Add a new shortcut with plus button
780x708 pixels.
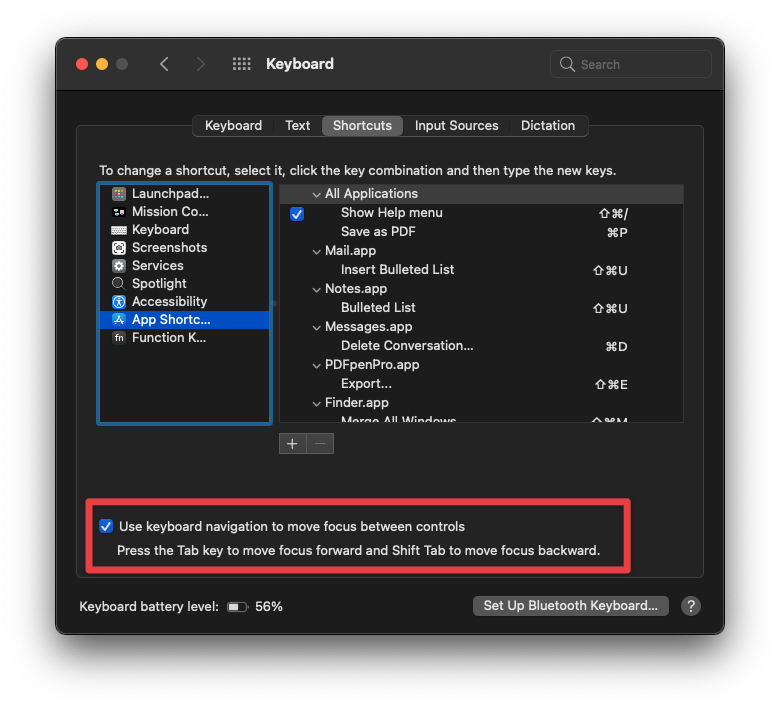292,444
